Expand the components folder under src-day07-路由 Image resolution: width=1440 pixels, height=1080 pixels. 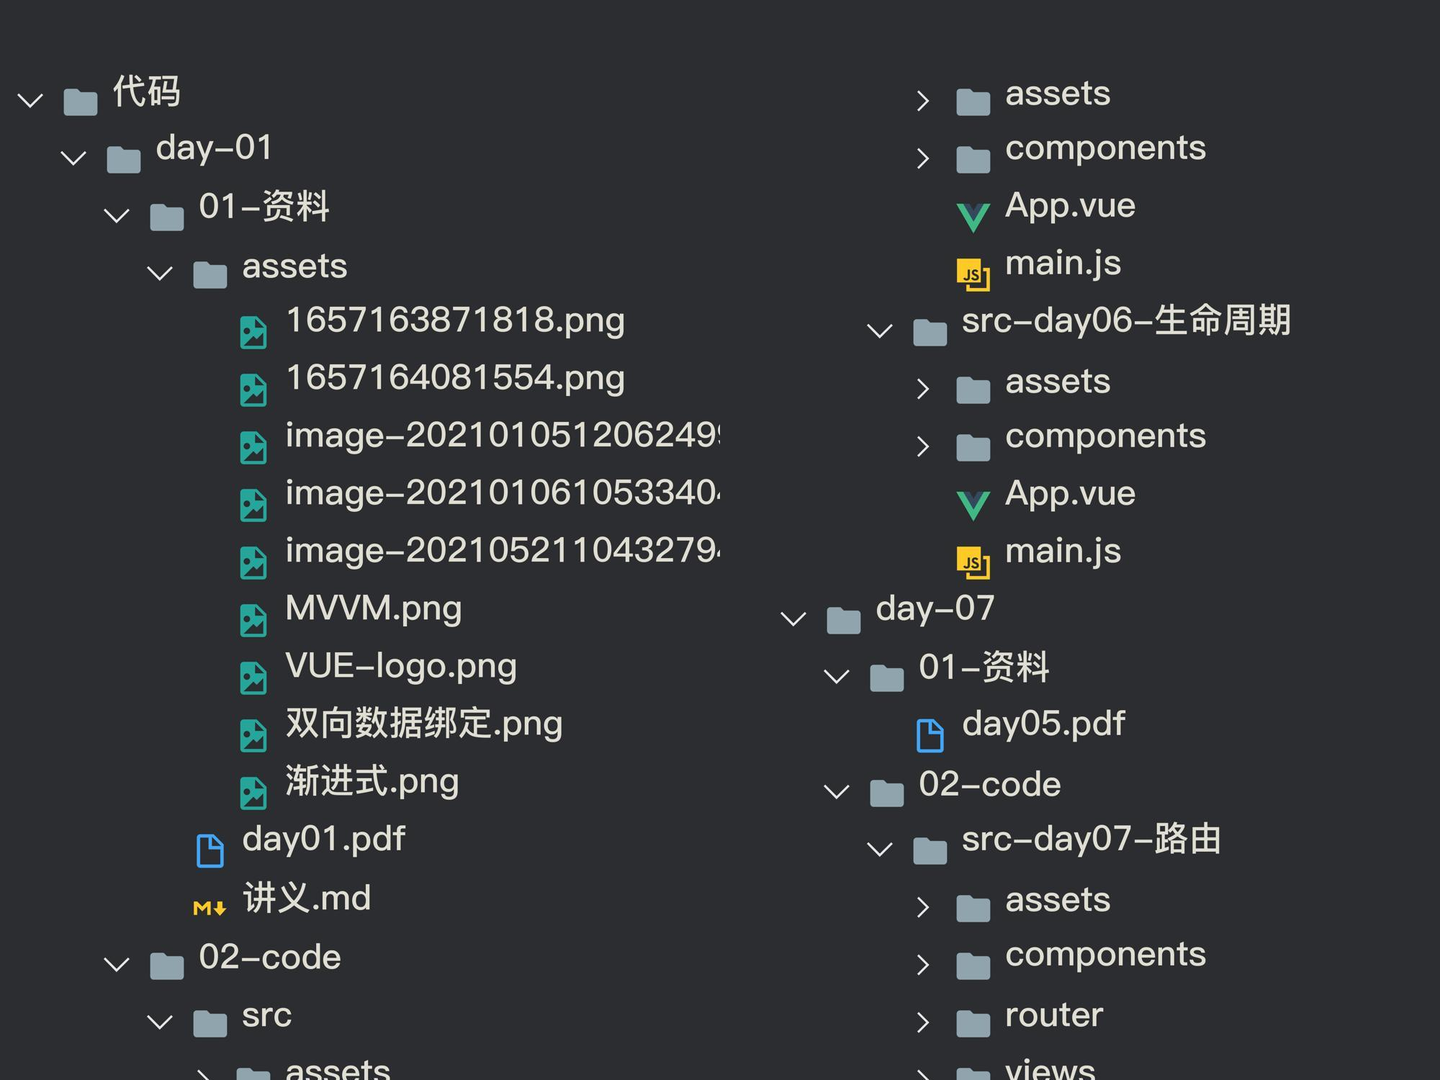(923, 964)
